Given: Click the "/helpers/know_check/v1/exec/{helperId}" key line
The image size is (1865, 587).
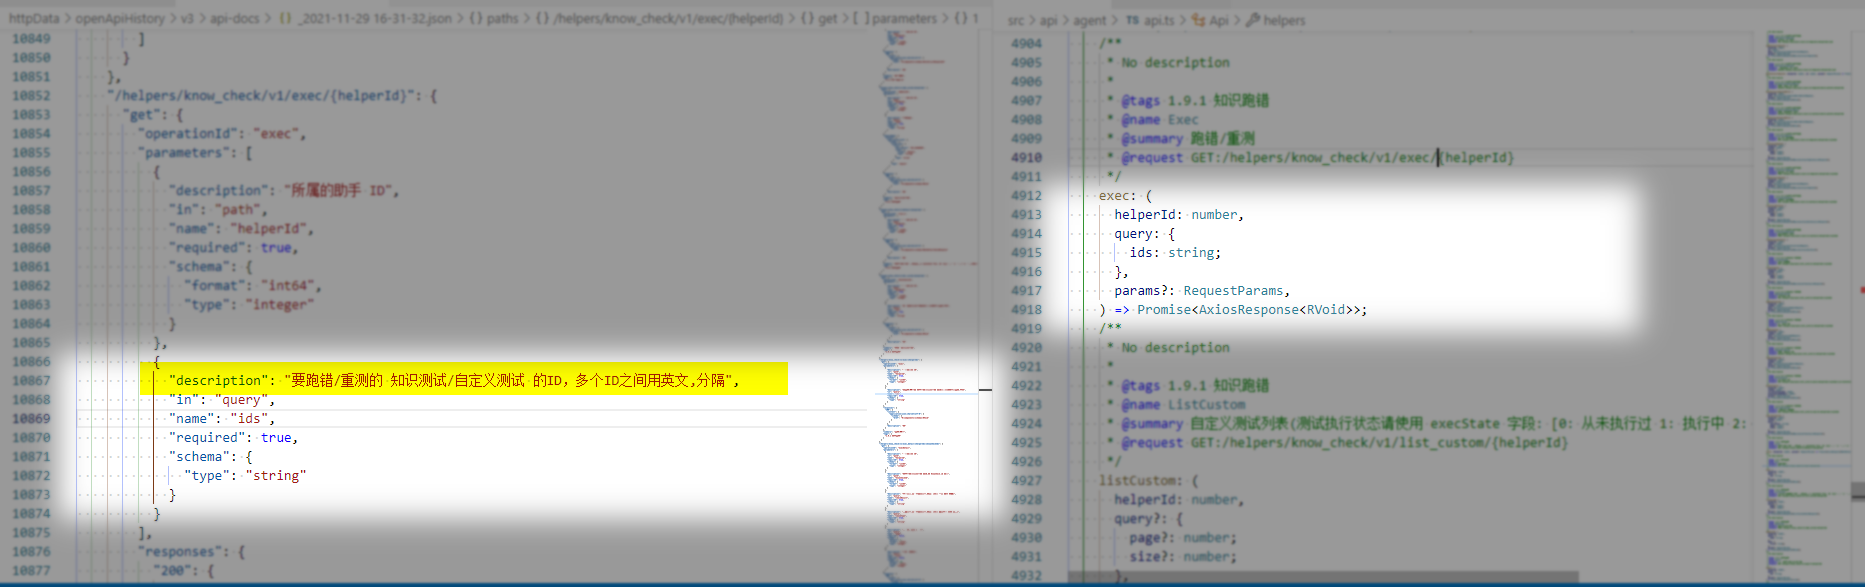Looking at the screenshot, I should point(272,95).
